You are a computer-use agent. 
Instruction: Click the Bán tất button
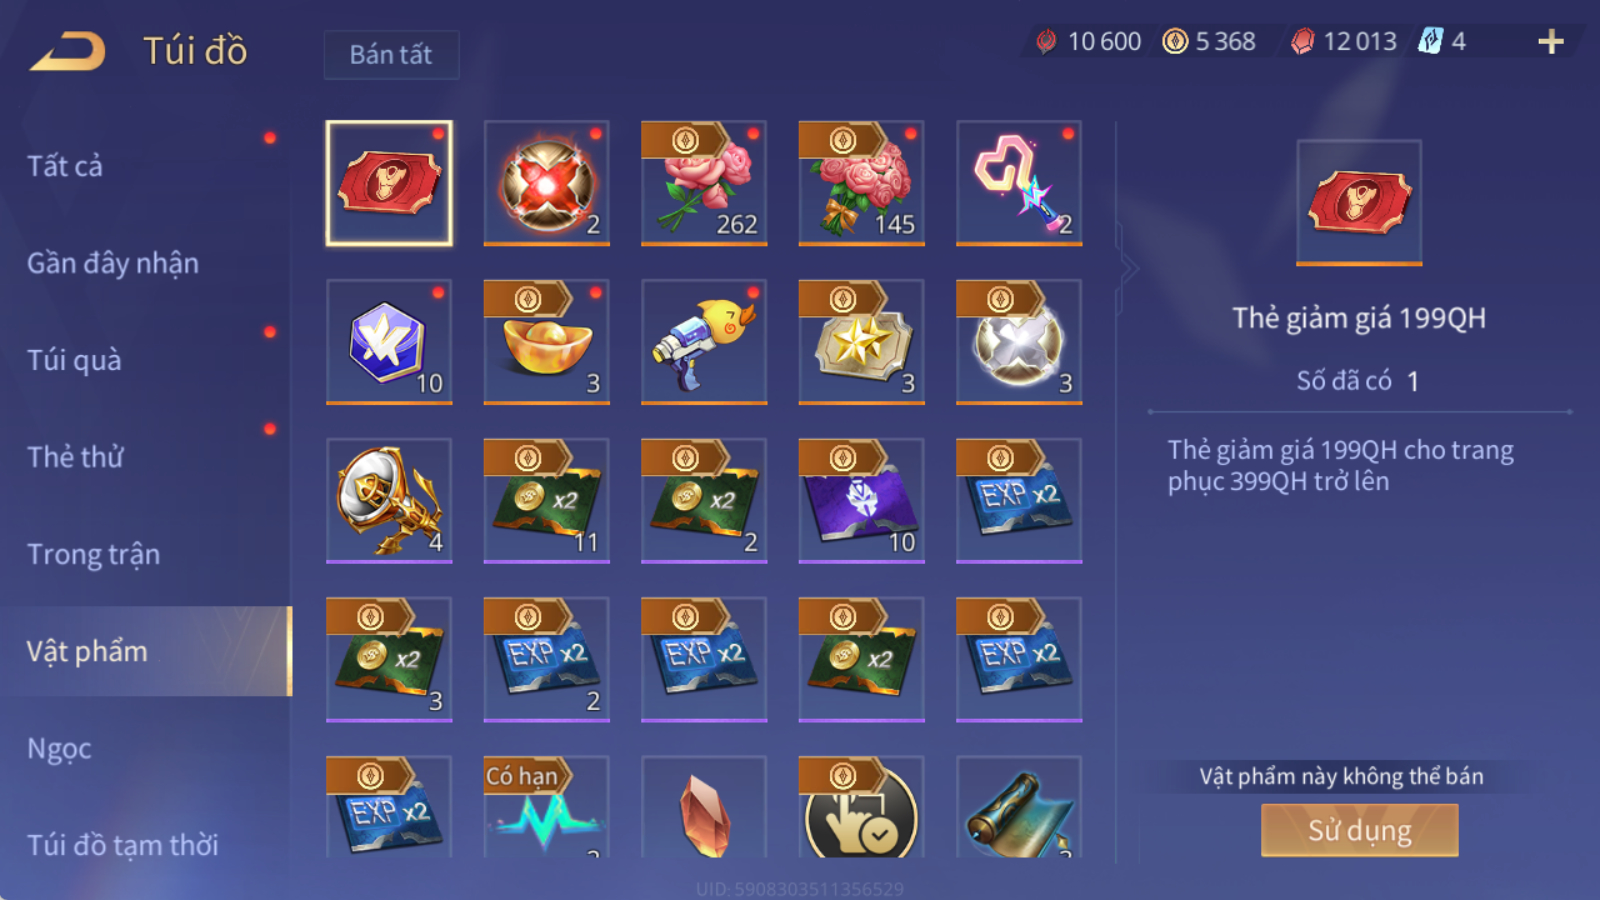click(x=391, y=54)
